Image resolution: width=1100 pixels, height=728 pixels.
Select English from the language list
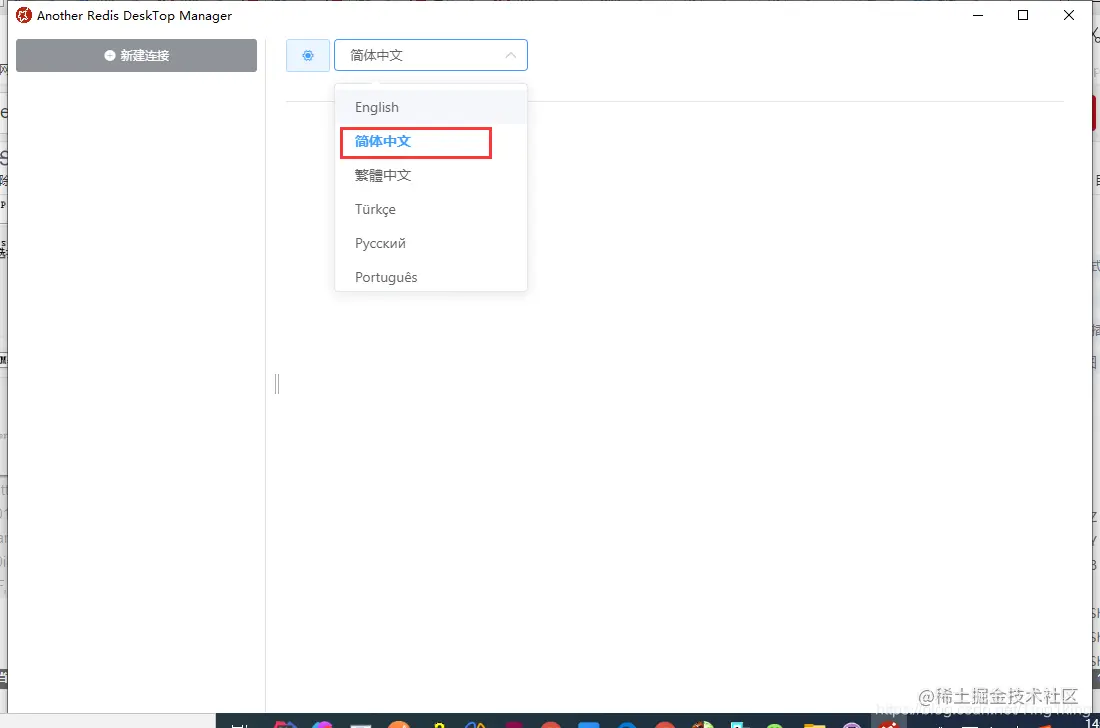[431, 107]
